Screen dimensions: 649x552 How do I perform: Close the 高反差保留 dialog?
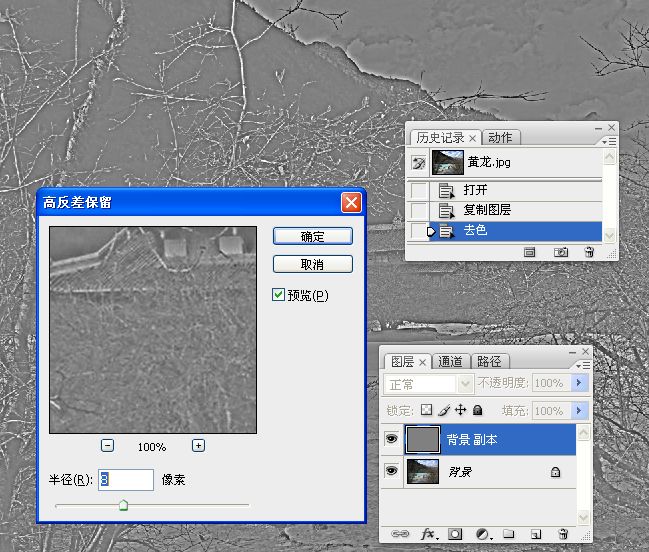(x=351, y=202)
